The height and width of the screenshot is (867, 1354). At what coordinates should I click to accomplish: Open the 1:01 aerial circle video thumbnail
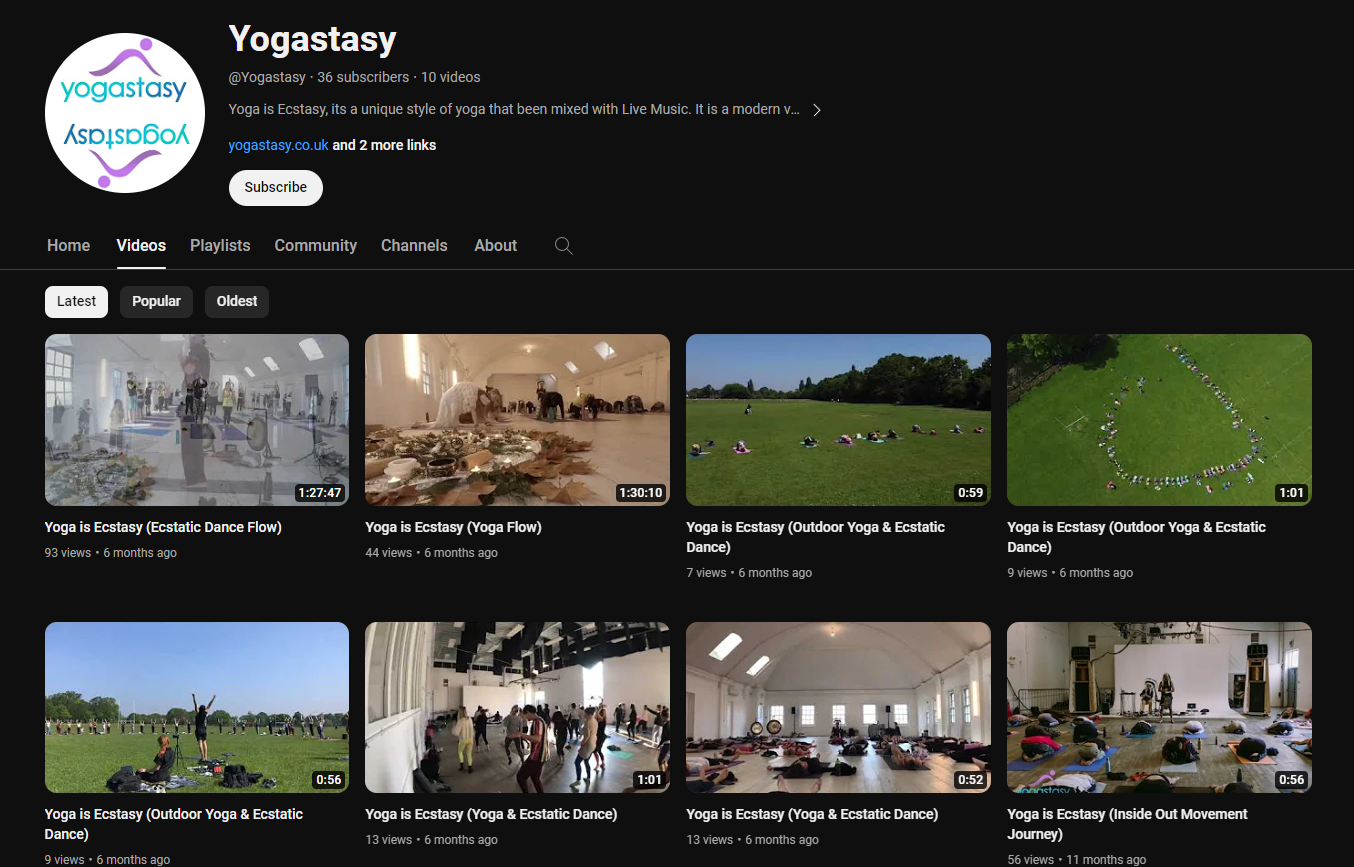pos(1159,420)
